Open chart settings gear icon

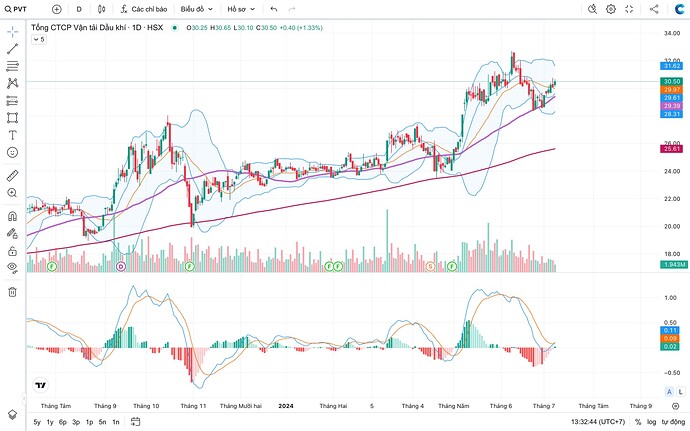[x=611, y=8]
